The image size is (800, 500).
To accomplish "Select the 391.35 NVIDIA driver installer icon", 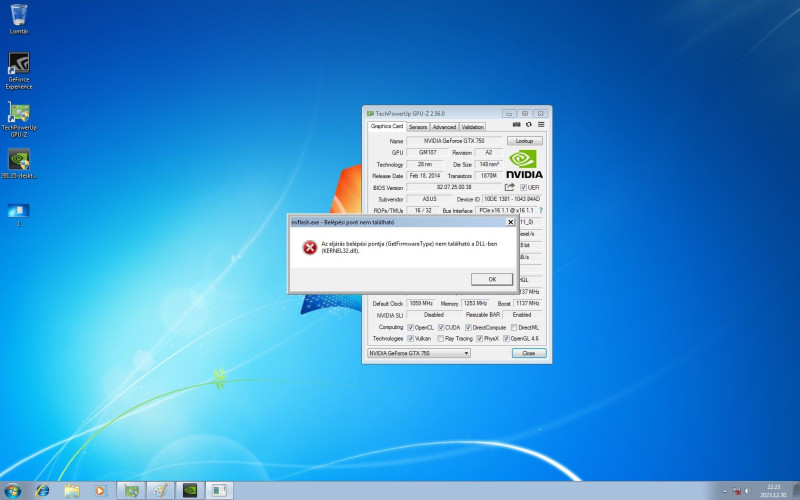I will [19, 163].
